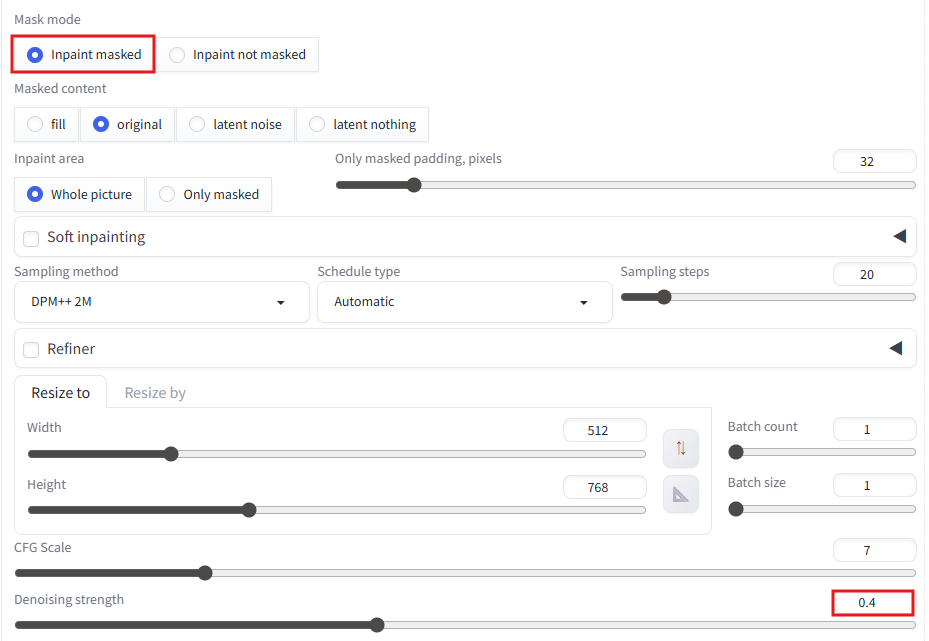Switch to the Resize by tab

tap(155, 393)
